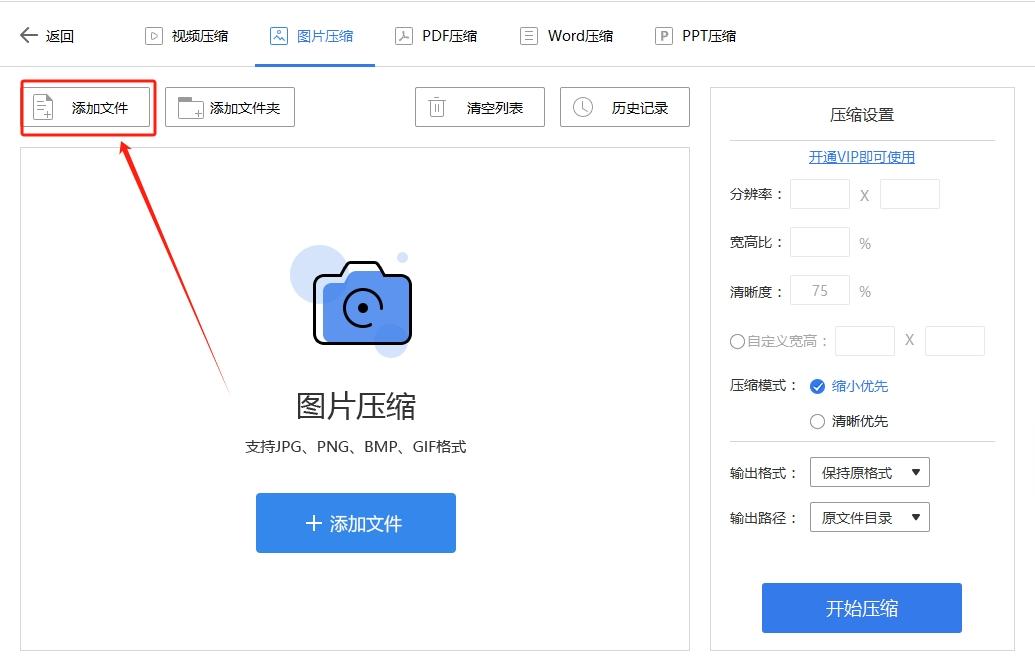The image size is (1035, 671).
Task: Click the PPT compression tab icon
Action: pyautogui.click(x=662, y=35)
